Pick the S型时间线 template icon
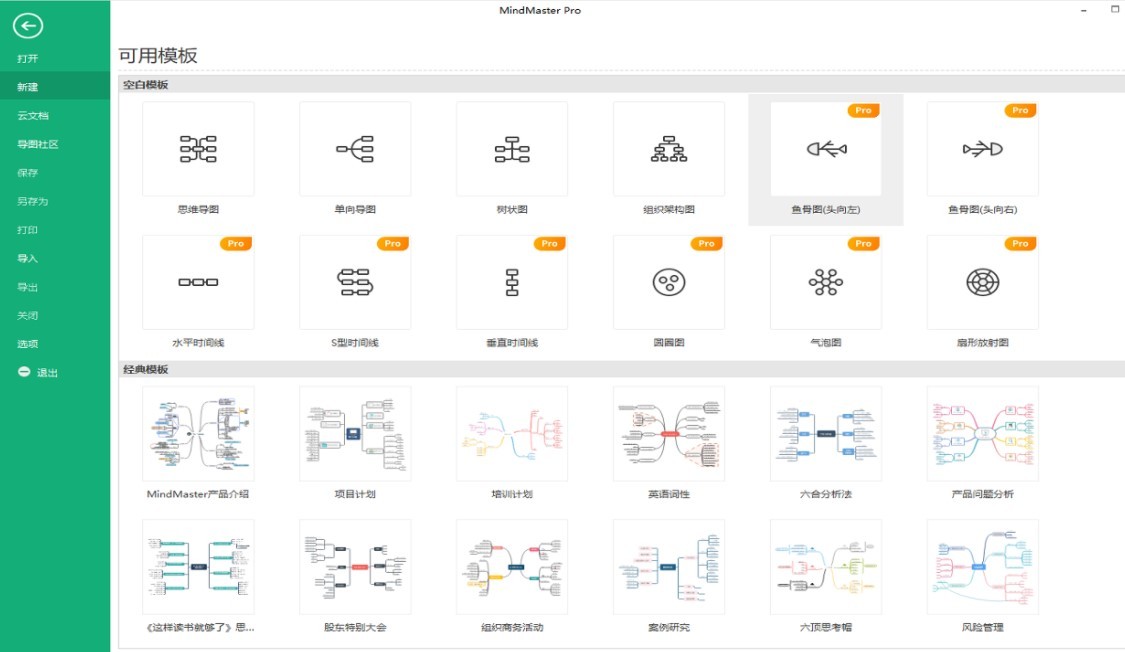 tap(355, 283)
